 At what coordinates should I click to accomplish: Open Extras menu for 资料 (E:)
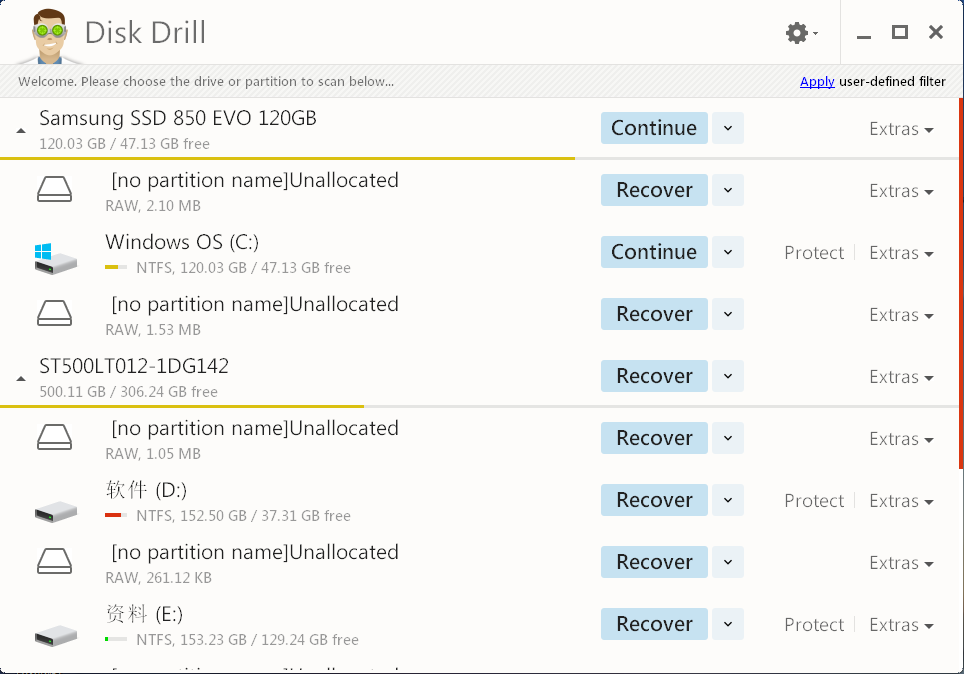click(901, 625)
